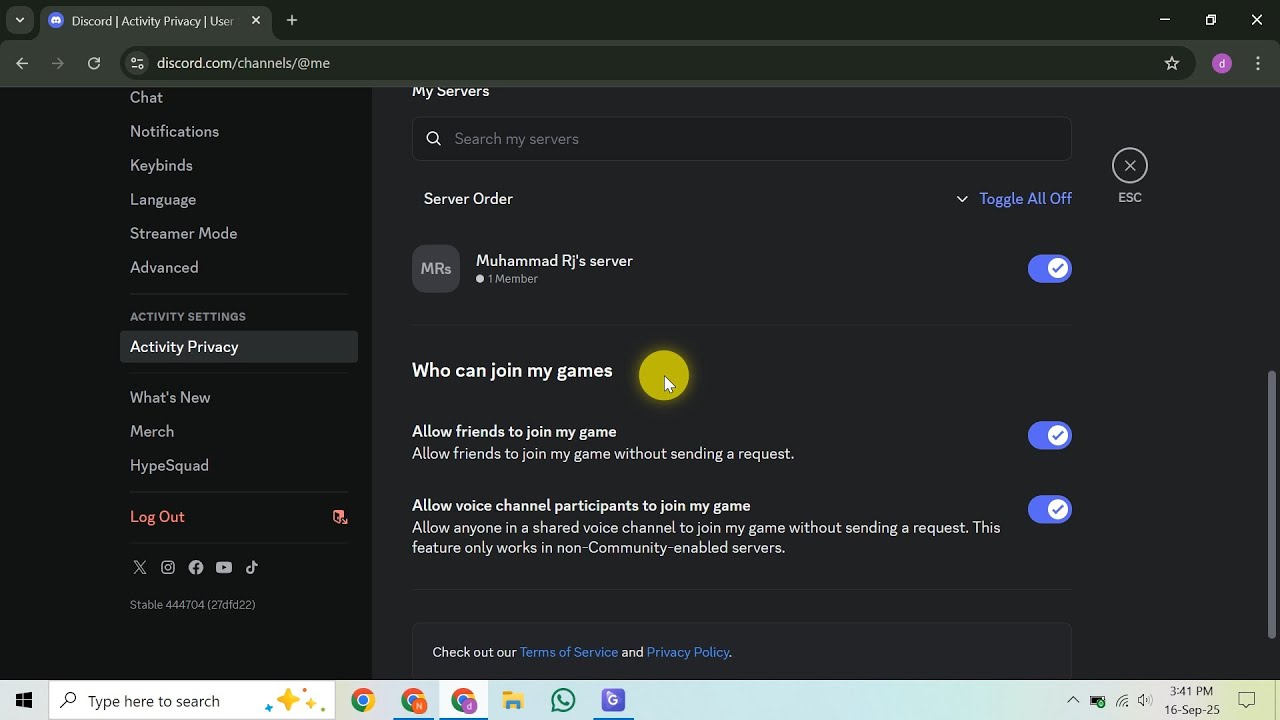Image resolution: width=1280 pixels, height=720 pixels.
Task: Open the network icon in tray
Action: (x=1122, y=701)
